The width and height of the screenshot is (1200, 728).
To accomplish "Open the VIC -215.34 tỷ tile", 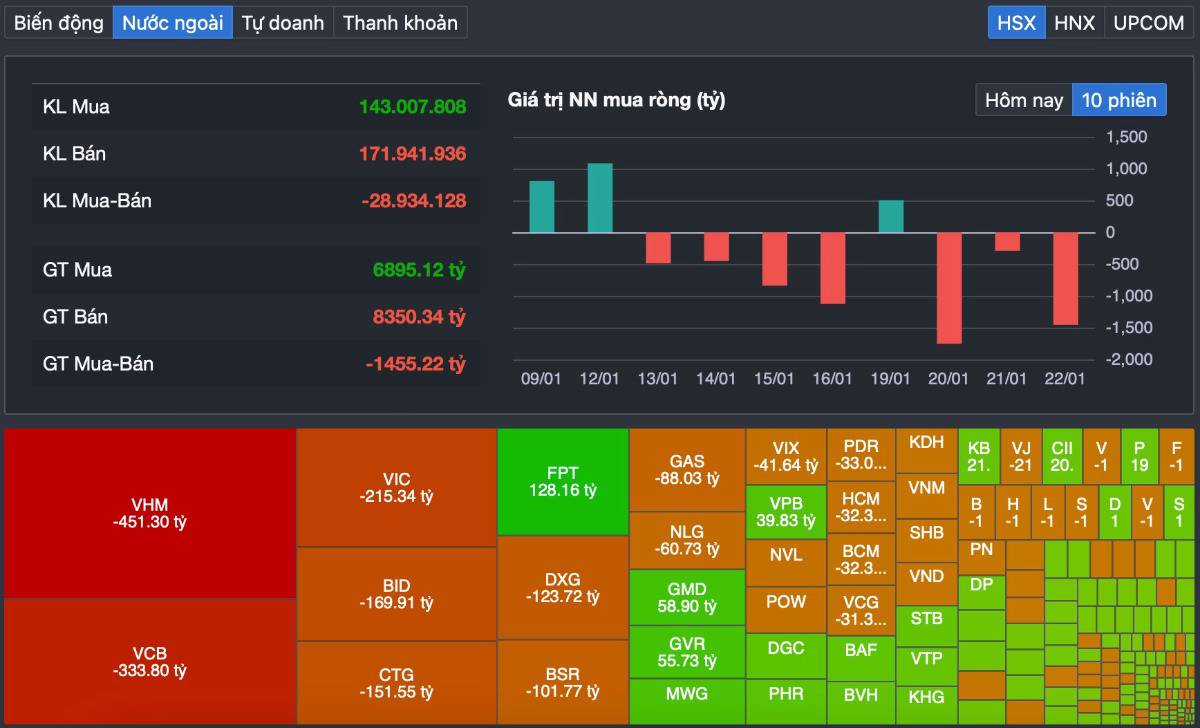I will 397,488.
